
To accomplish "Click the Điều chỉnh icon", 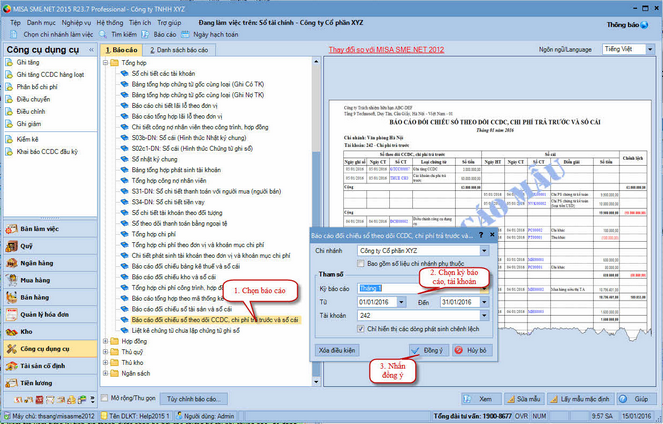I will [x=9, y=111].
